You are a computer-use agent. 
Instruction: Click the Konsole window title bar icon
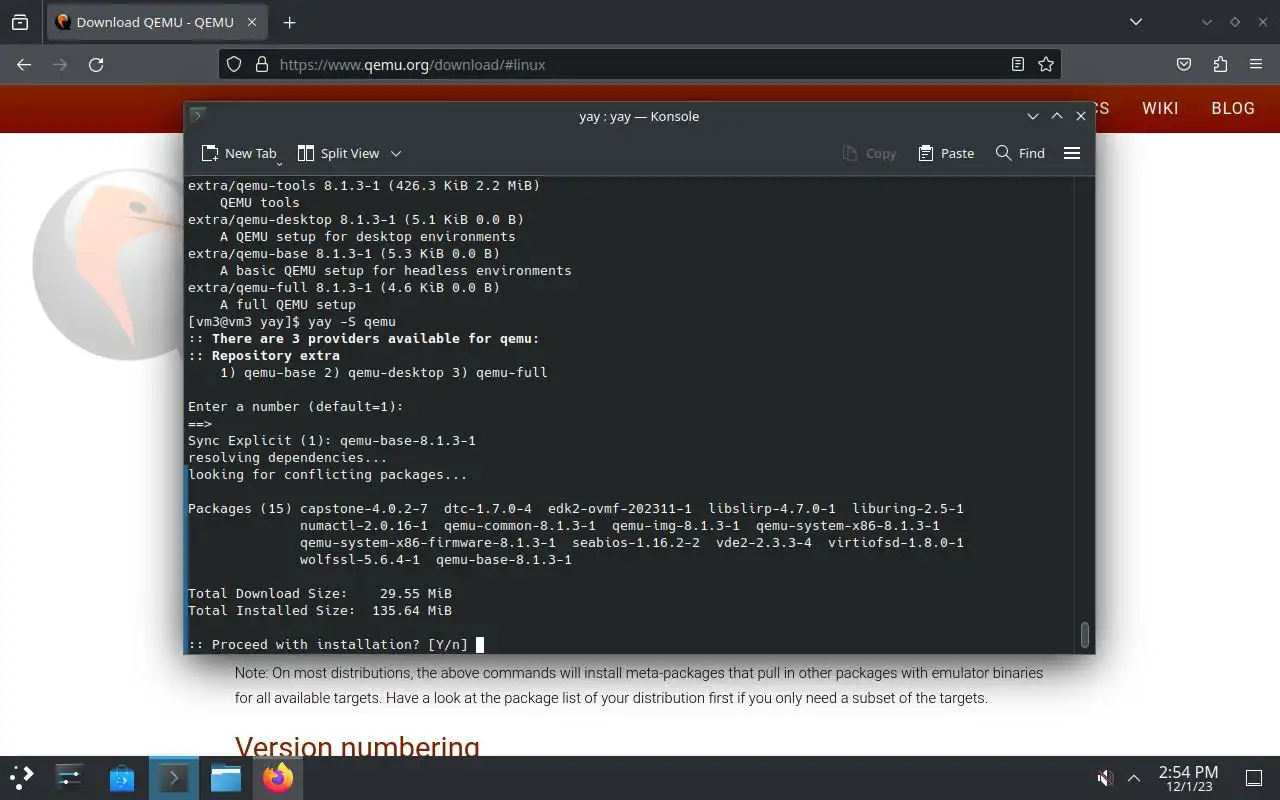[x=198, y=115]
